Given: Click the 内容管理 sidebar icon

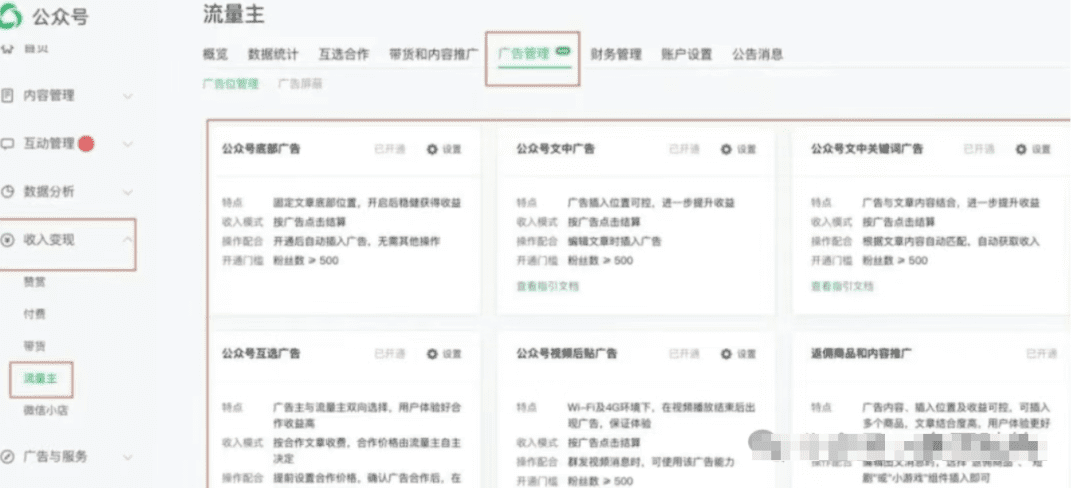Looking at the screenshot, I should [8, 96].
